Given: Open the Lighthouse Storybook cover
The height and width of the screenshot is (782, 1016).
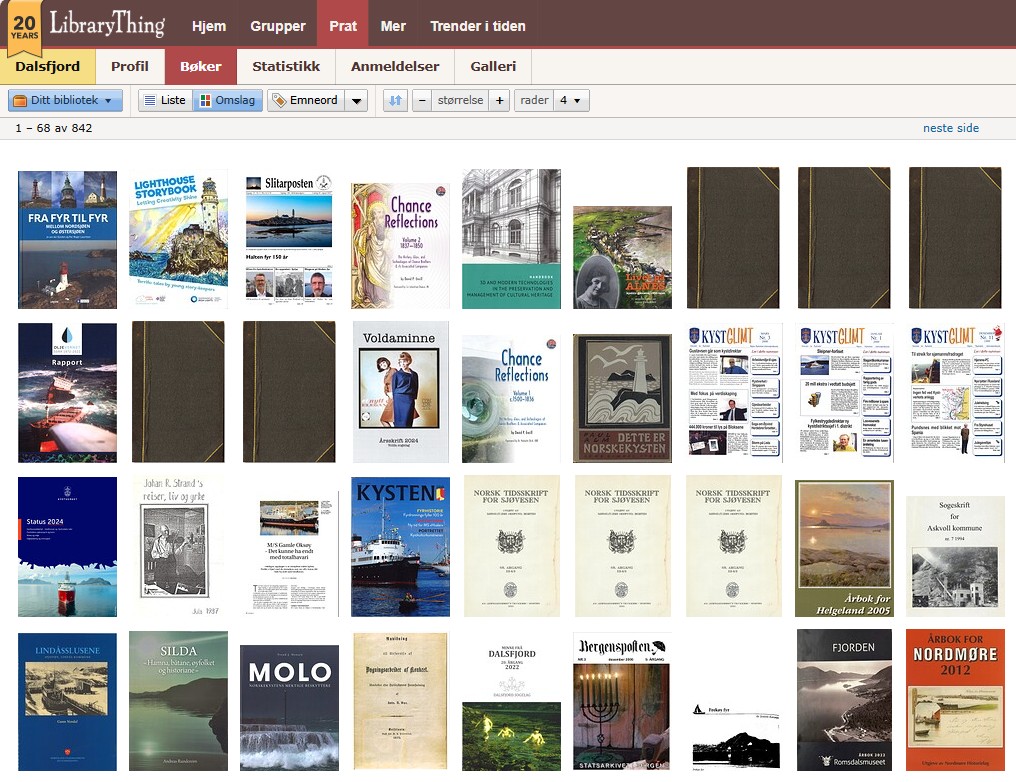Looking at the screenshot, I should pyautogui.click(x=178, y=239).
